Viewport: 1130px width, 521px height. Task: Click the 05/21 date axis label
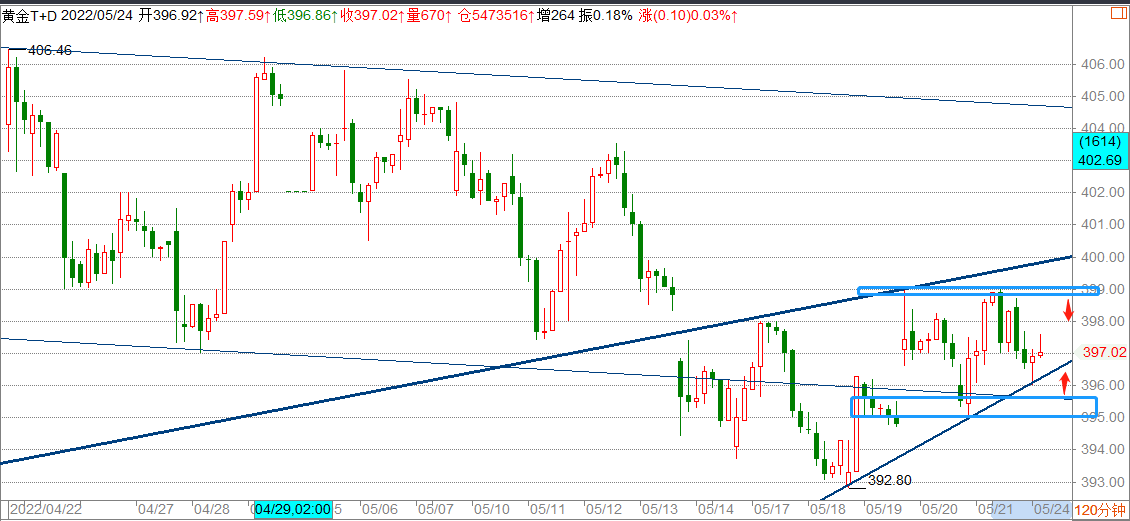point(997,509)
